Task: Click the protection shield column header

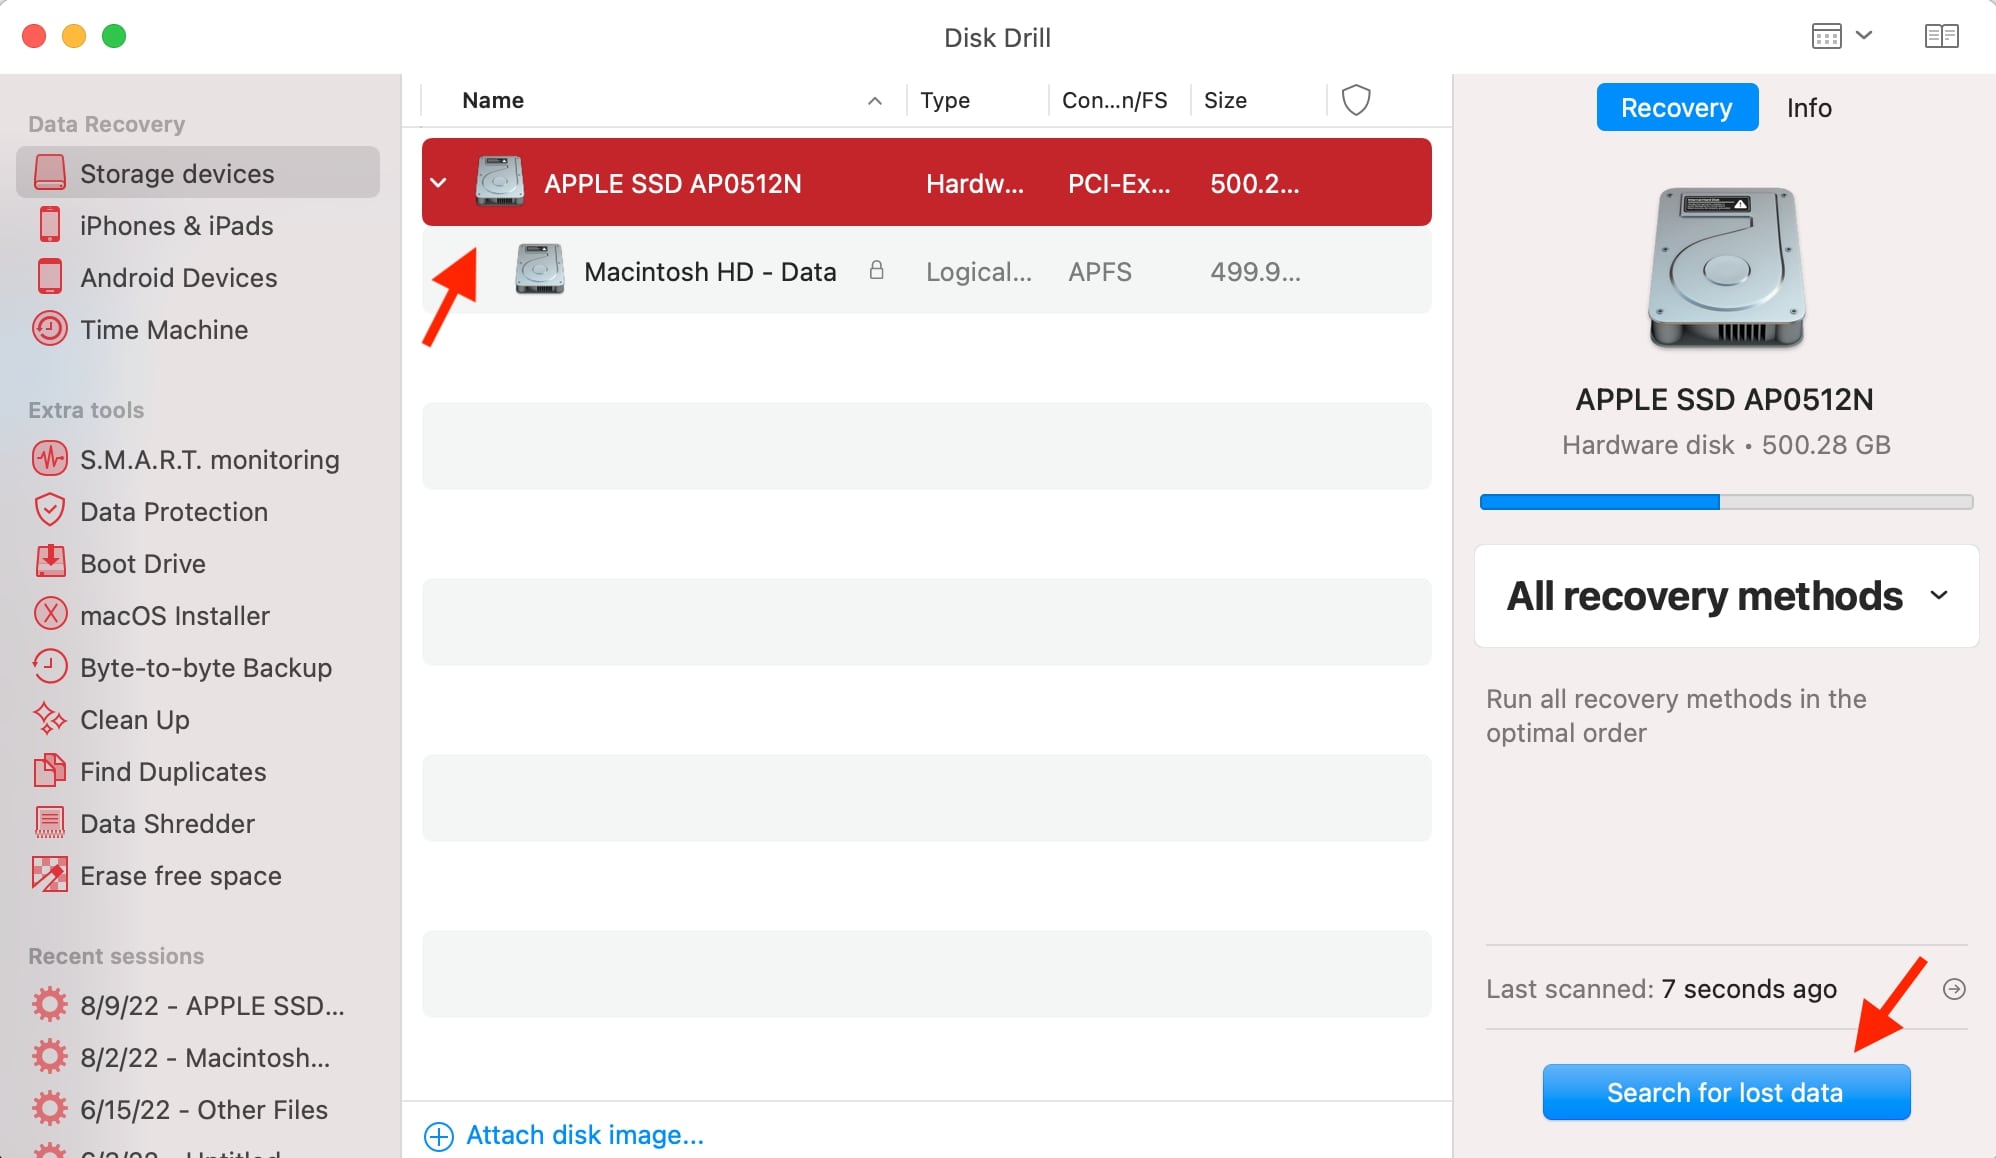Action: pos(1355,100)
